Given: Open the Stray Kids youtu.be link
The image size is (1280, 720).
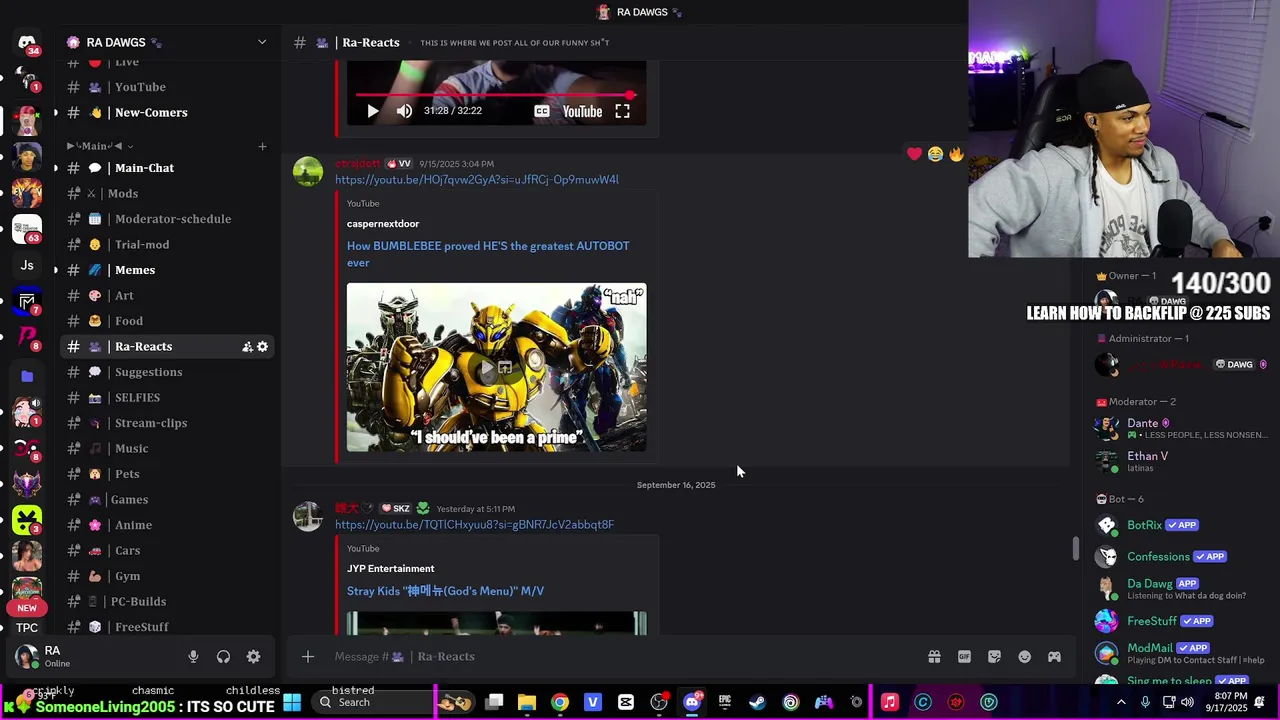Looking at the screenshot, I should point(474,525).
